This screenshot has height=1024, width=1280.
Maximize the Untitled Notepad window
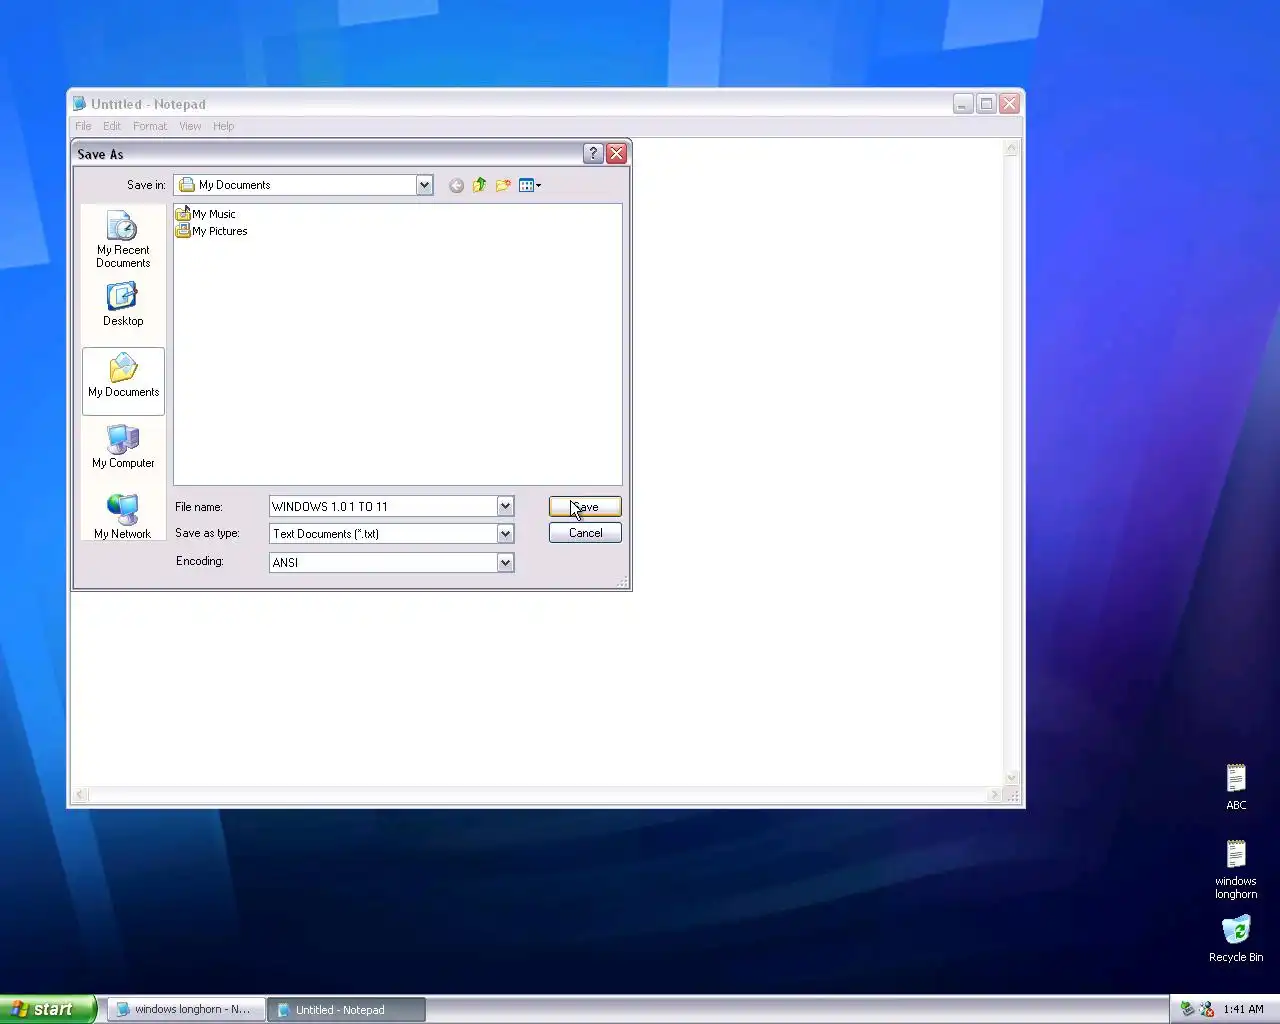(986, 104)
